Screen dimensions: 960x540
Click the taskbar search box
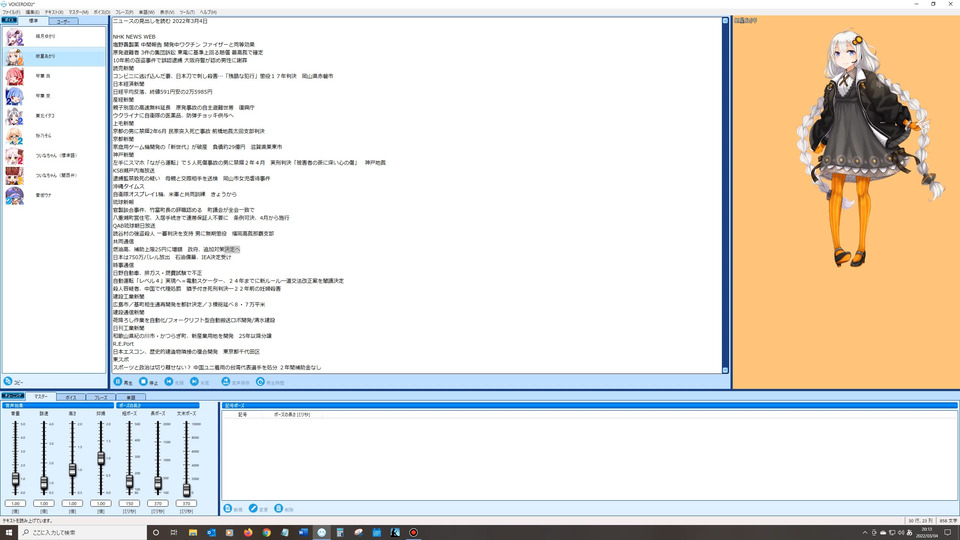click(83, 532)
